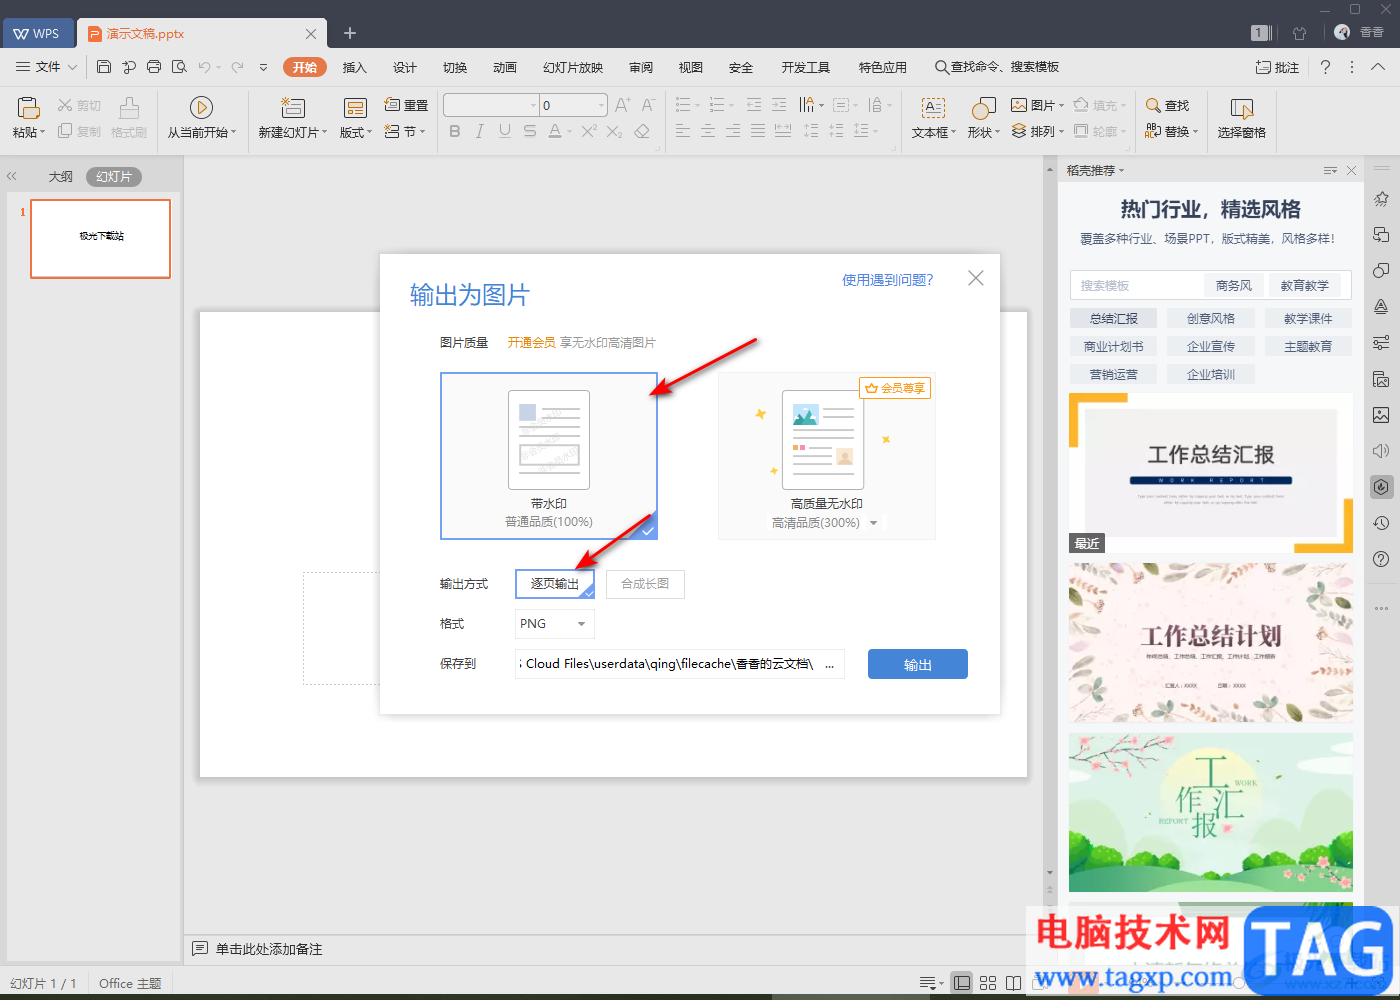1400x1000 pixels.
Task: Select the 教育教学 search filter tag
Action: click(x=1305, y=285)
